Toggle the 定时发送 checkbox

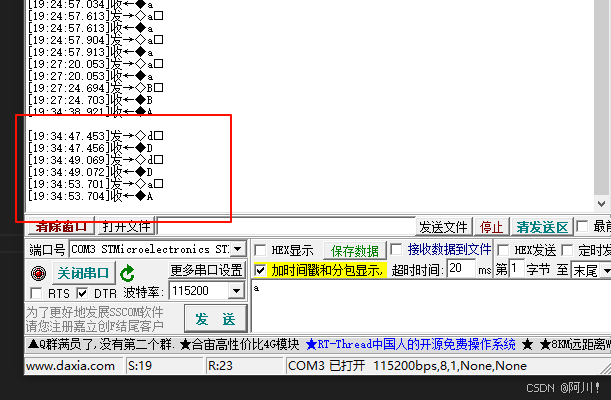click(567, 250)
